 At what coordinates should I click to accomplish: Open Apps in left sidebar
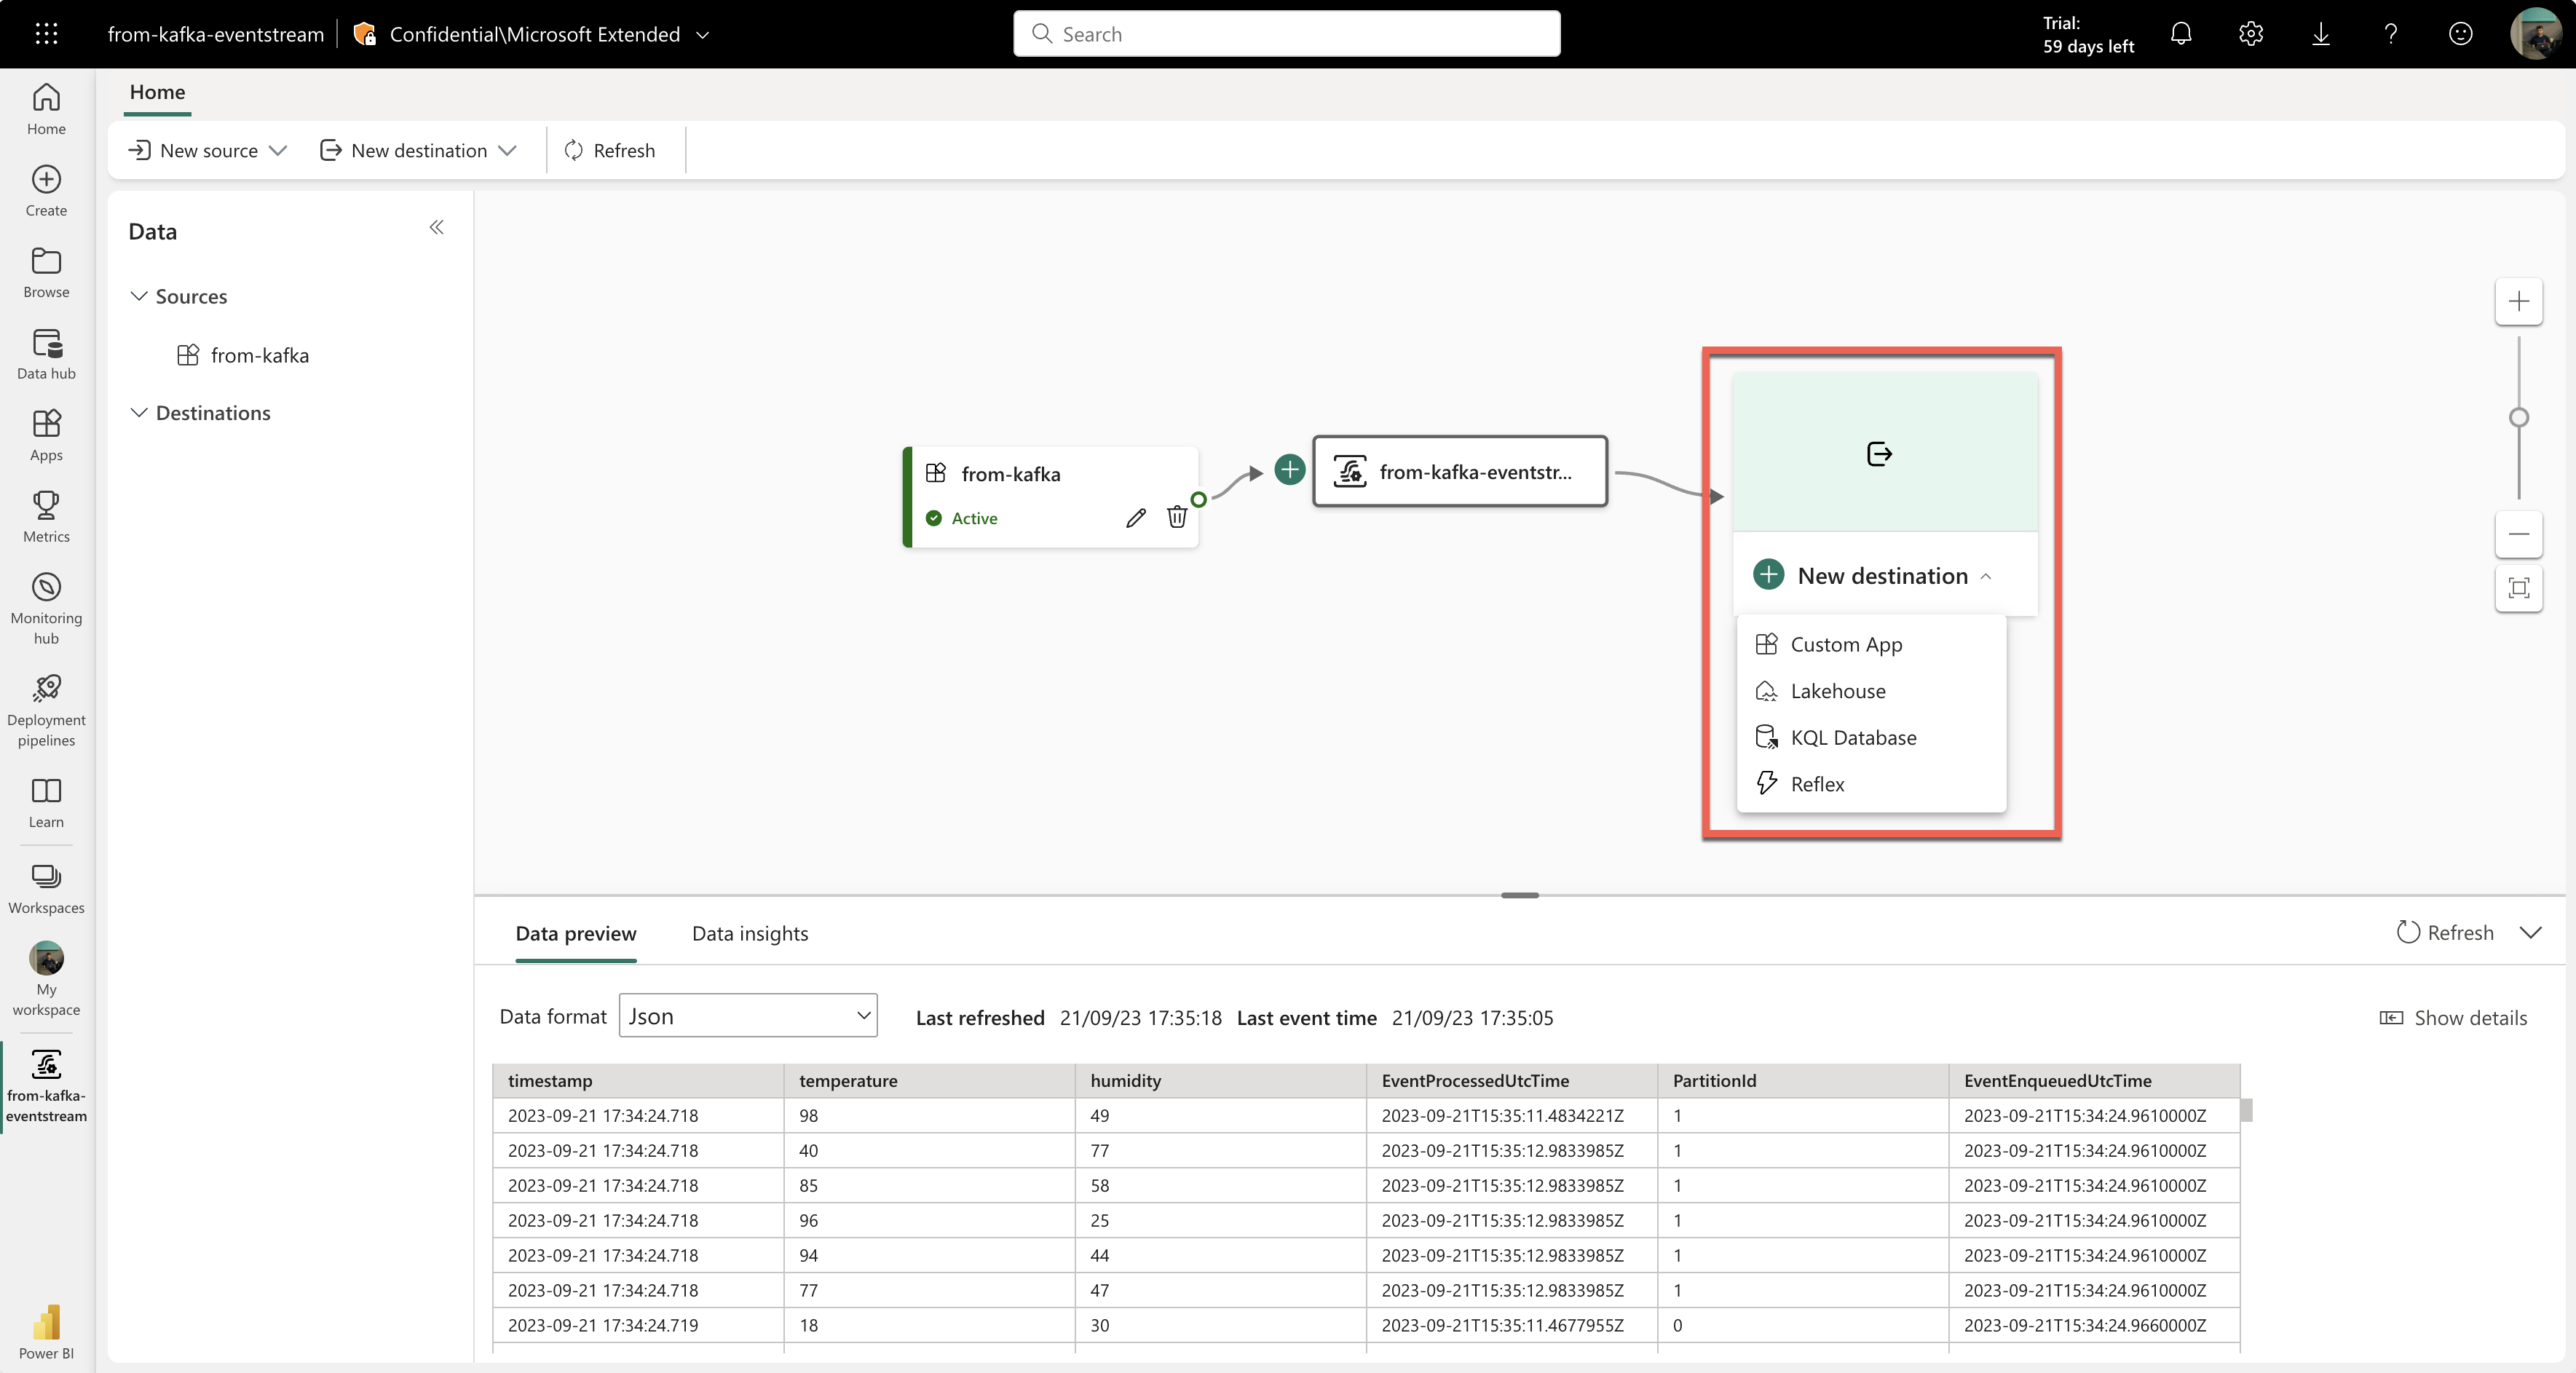tap(46, 435)
